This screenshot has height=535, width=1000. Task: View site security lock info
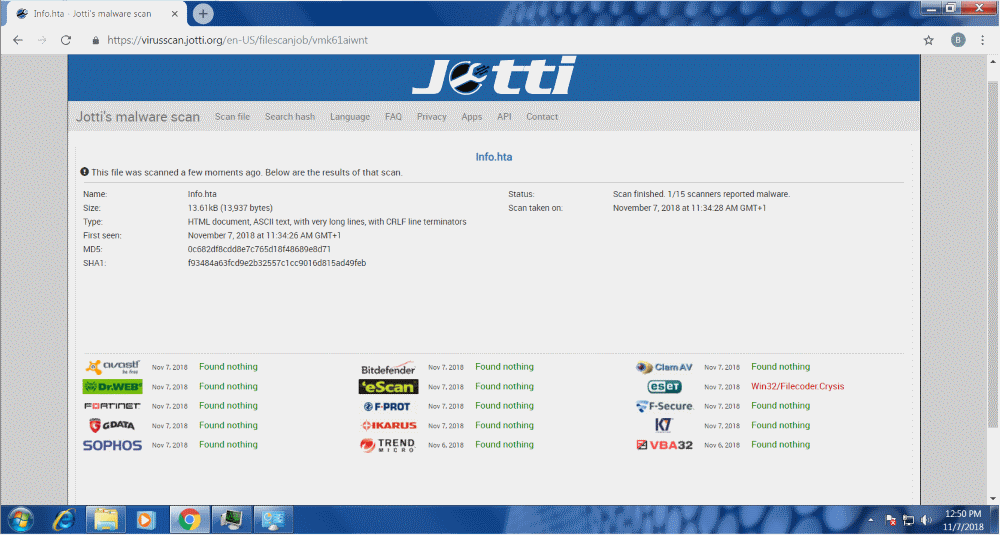(96, 40)
